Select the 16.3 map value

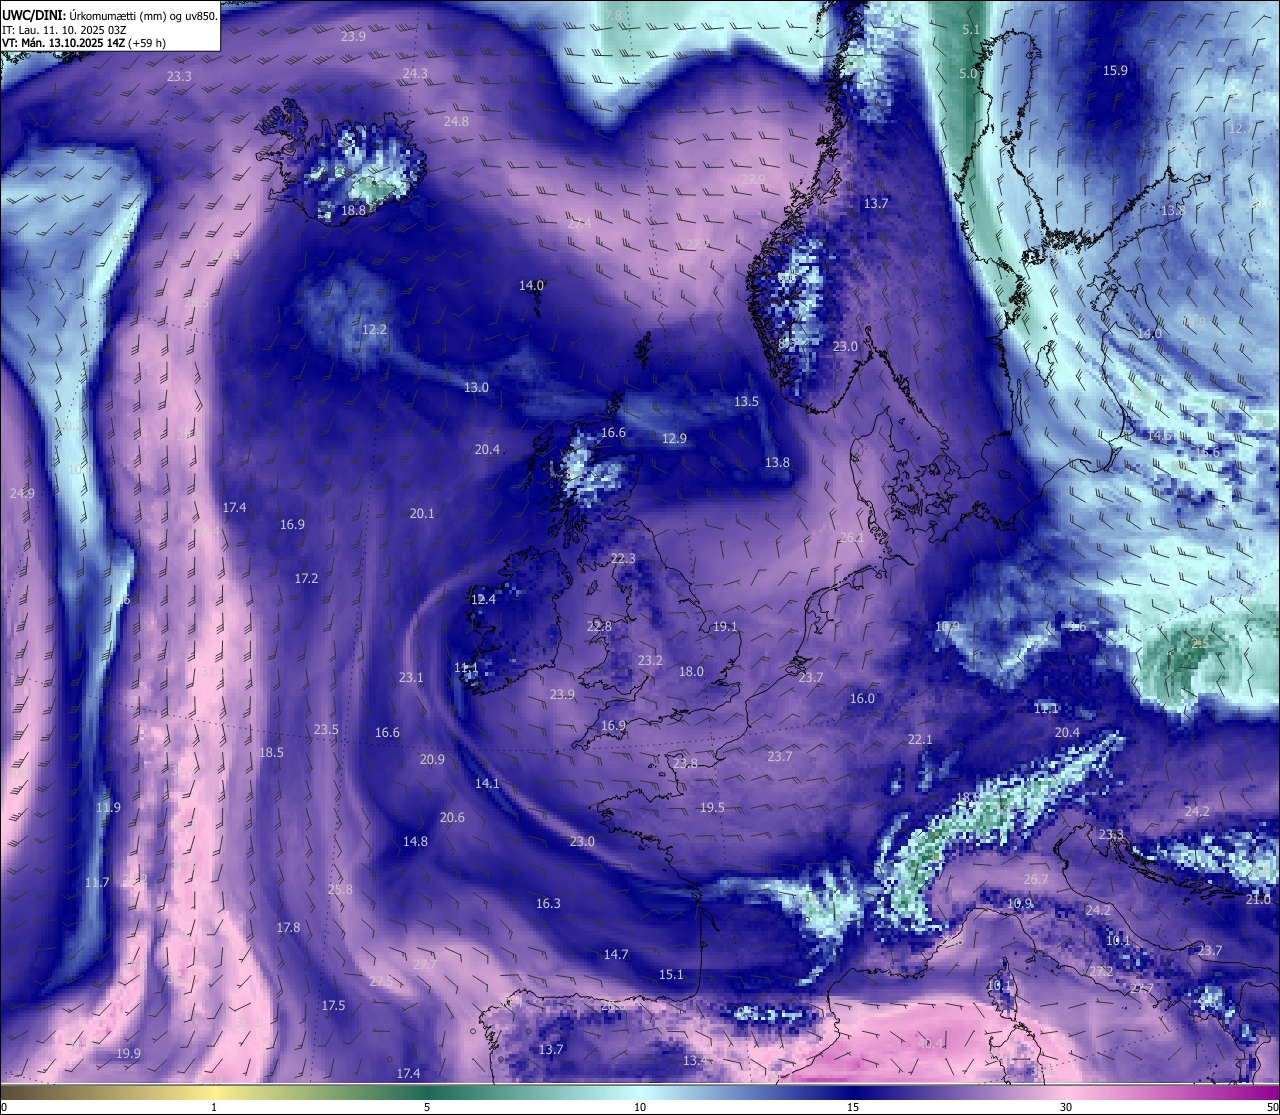click(x=548, y=903)
